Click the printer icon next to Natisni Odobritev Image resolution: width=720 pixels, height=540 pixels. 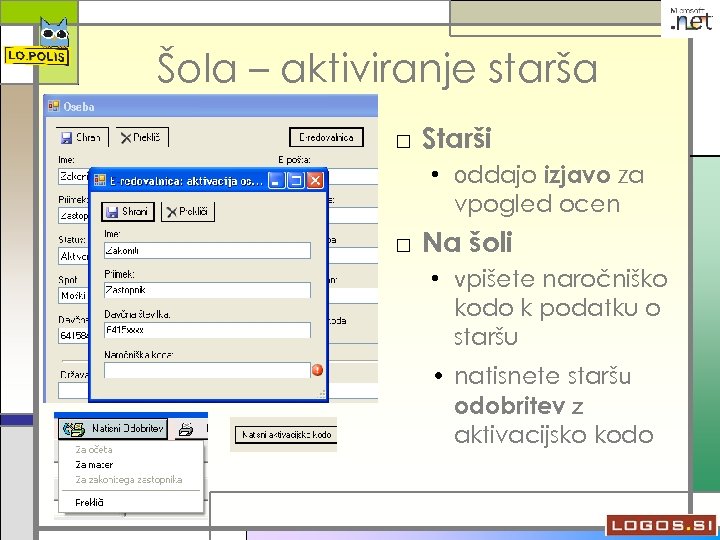point(186,429)
